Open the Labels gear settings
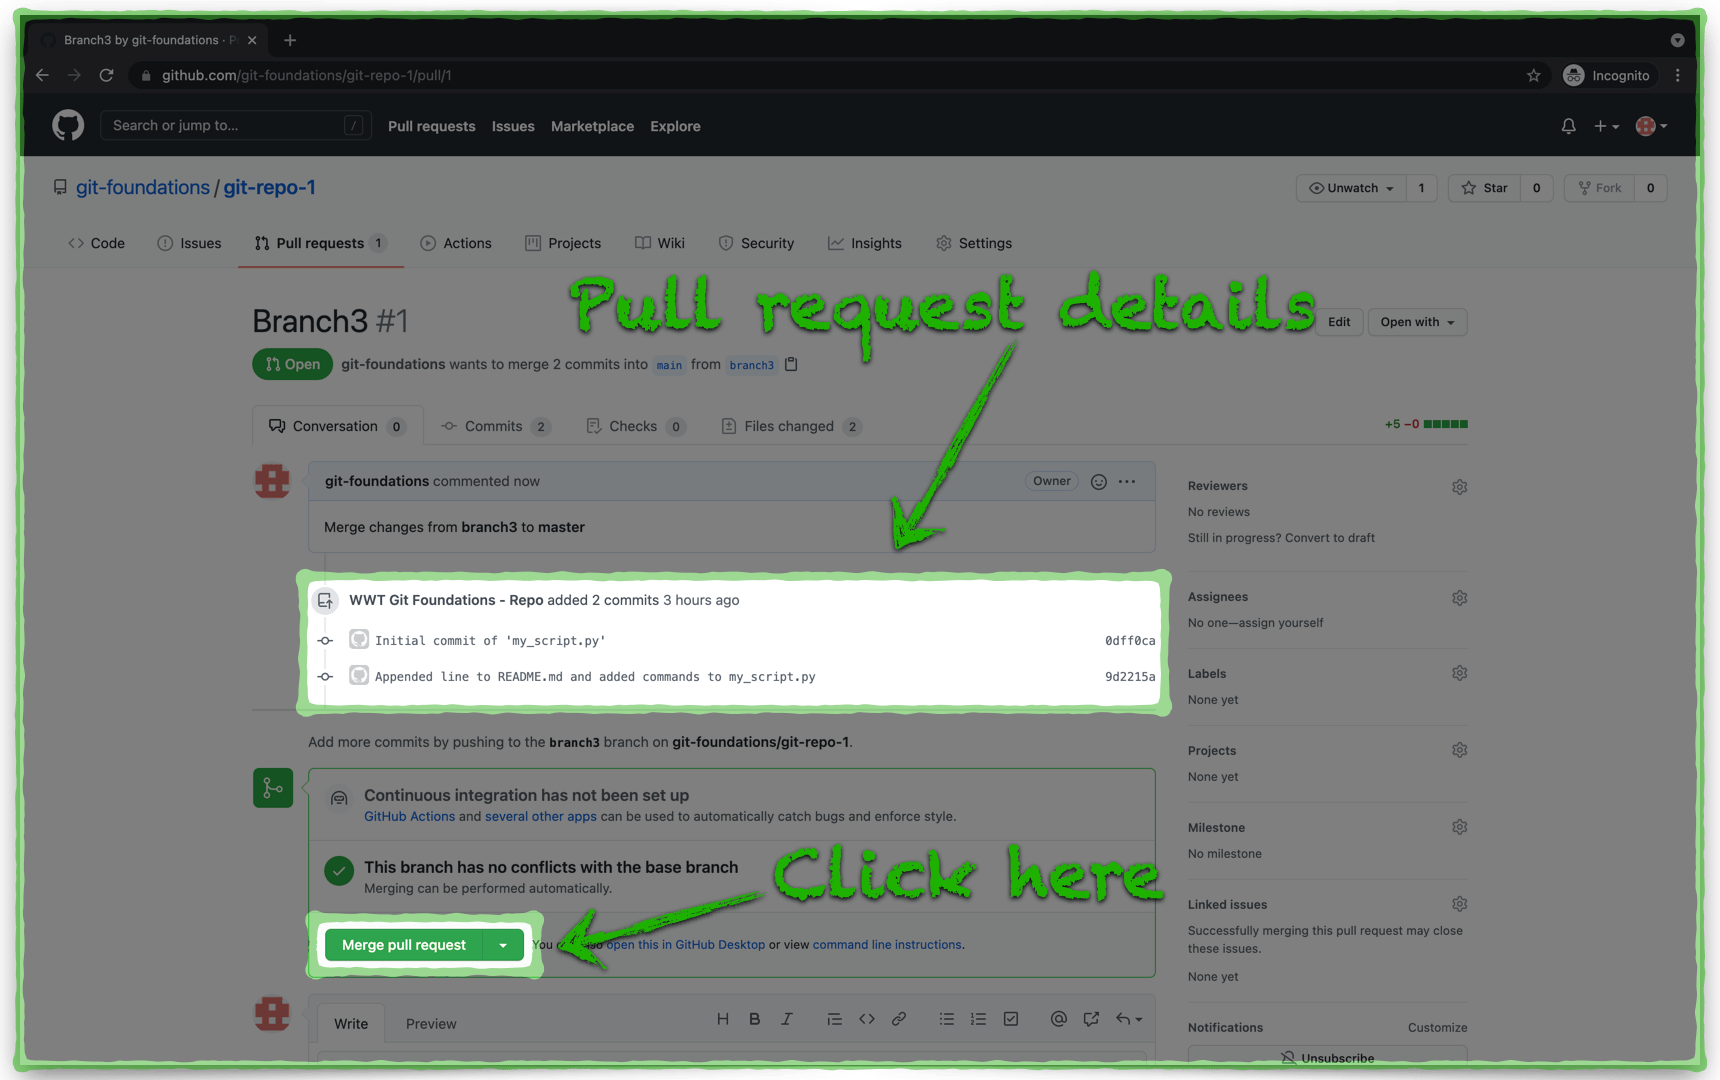The width and height of the screenshot is (1720, 1080). 1460,673
